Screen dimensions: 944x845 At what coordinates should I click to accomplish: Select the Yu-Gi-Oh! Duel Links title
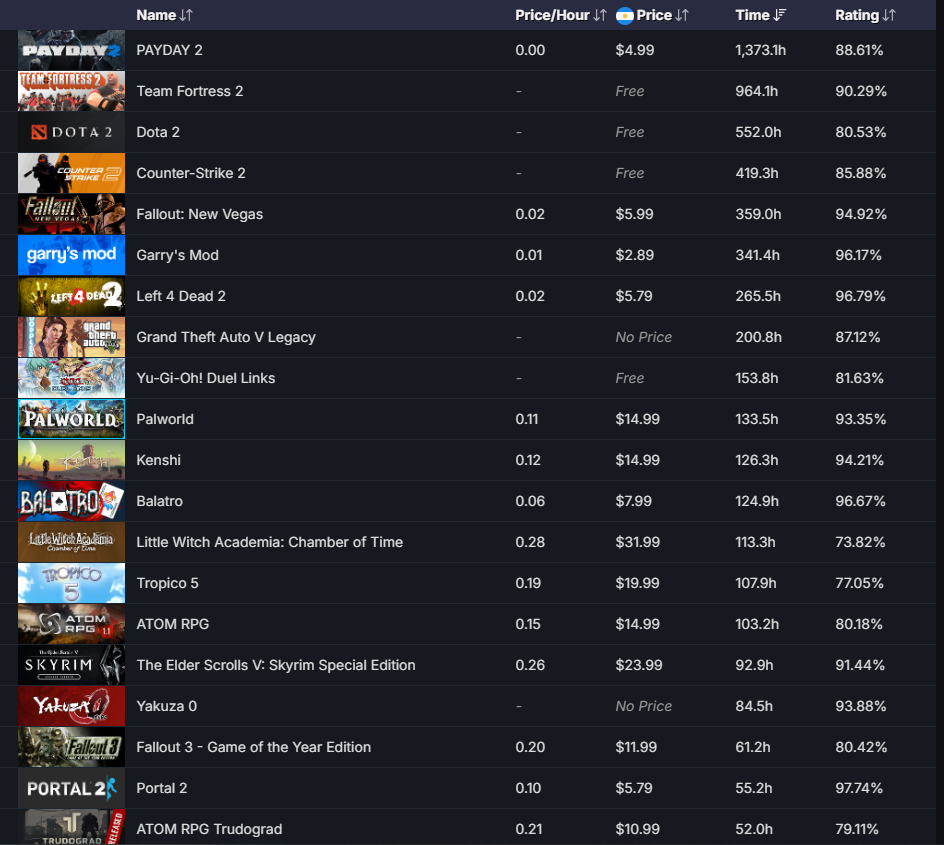[205, 378]
